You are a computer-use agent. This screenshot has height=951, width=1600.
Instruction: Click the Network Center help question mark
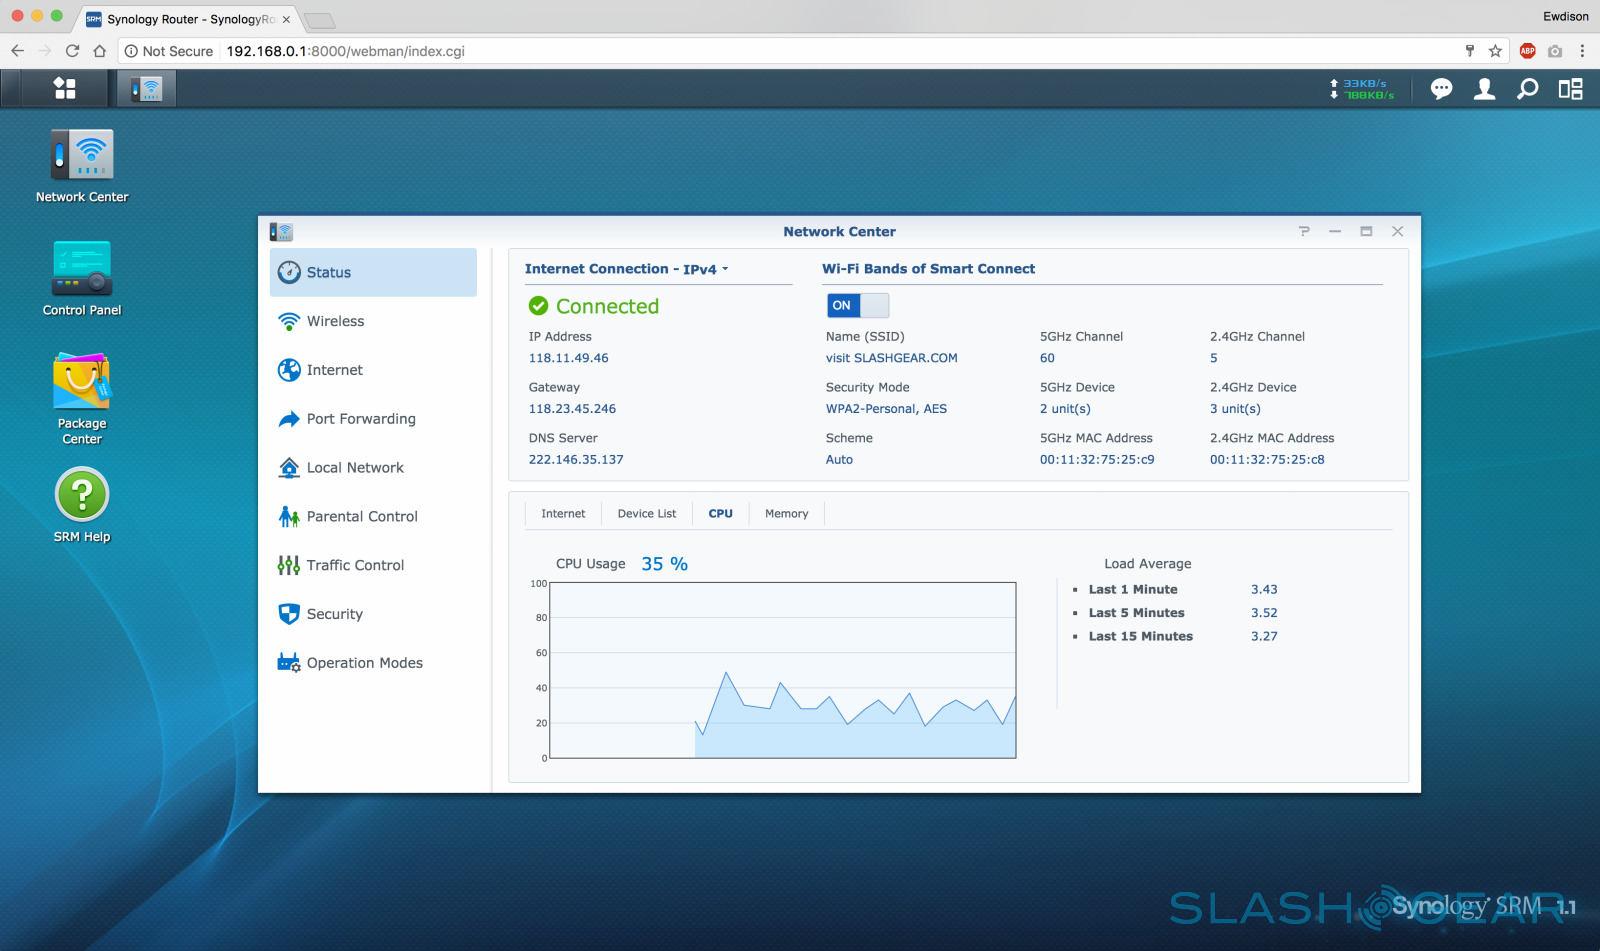point(1304,231)
